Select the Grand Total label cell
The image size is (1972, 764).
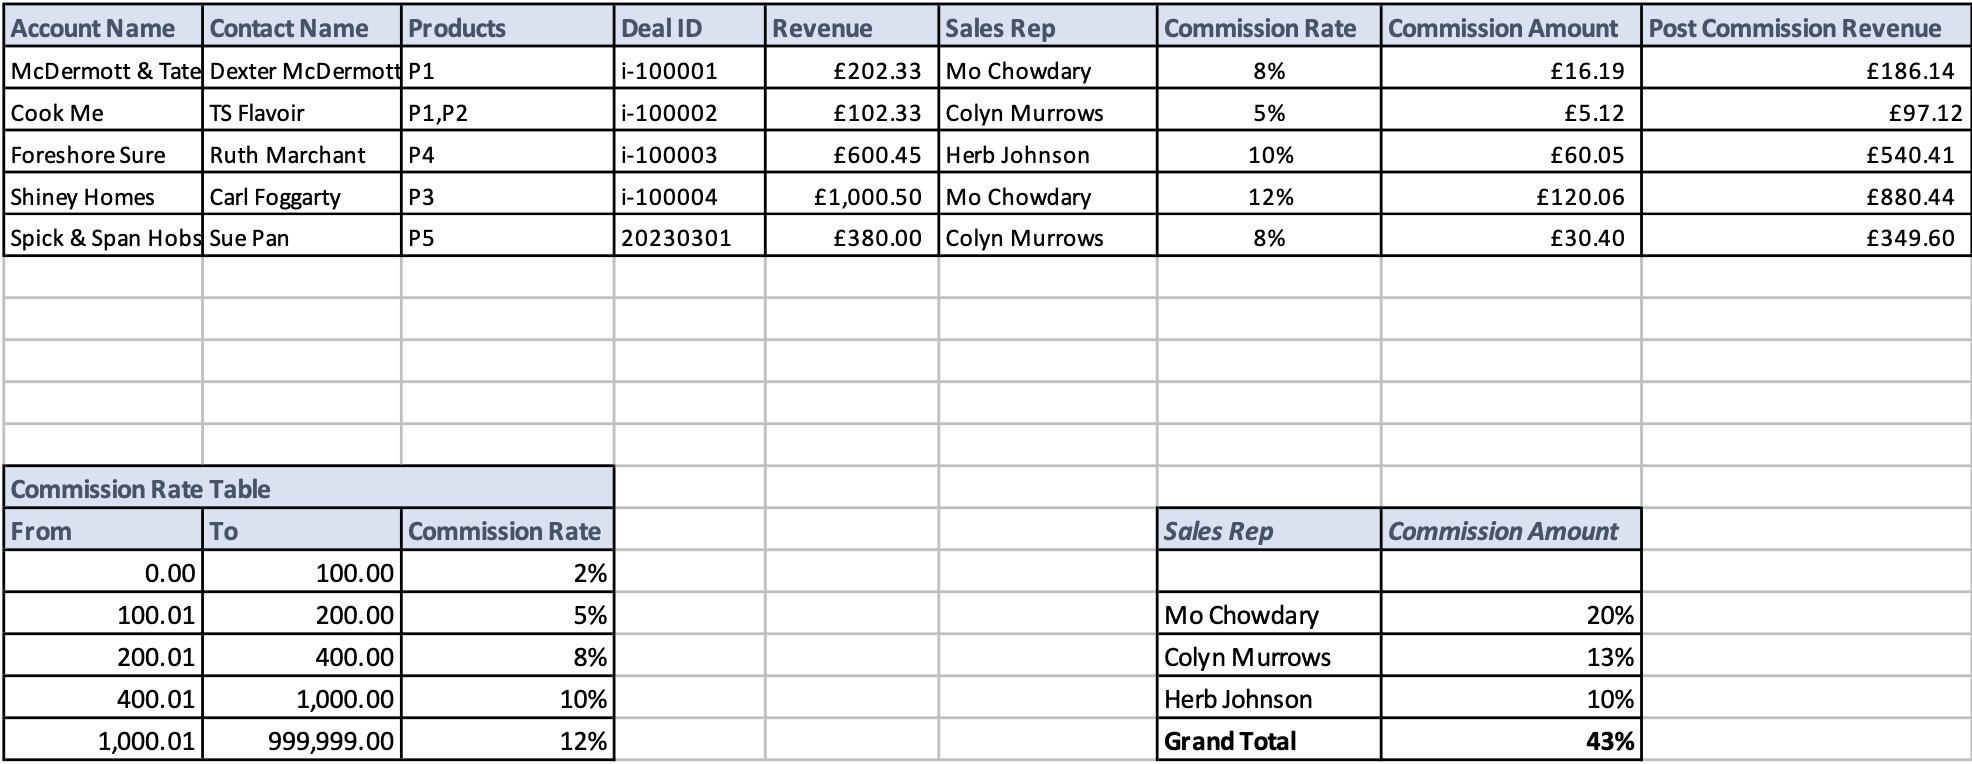point(1268,741)
